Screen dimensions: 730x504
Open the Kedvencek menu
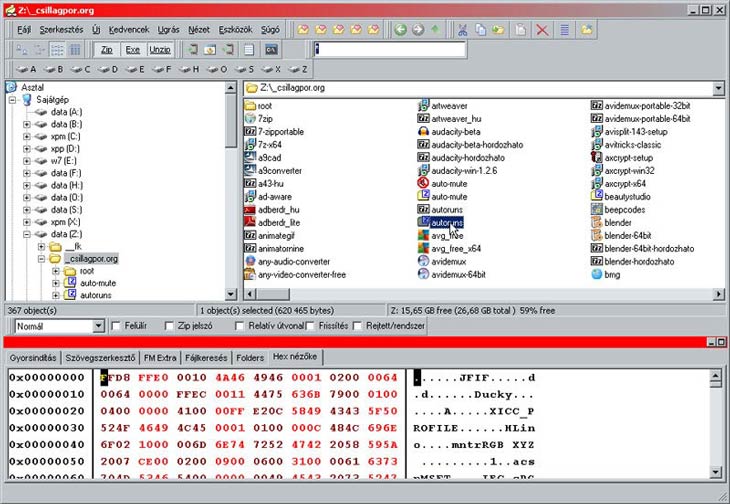click(129, 30)
